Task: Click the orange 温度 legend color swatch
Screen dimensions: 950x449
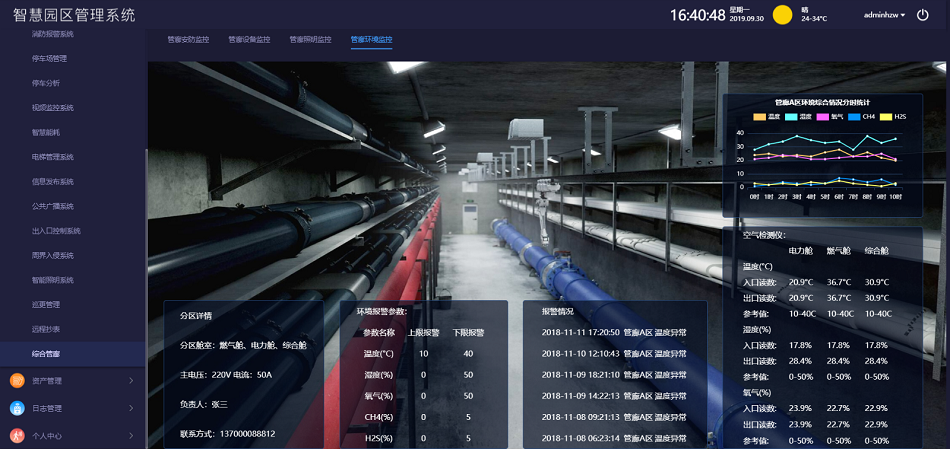Action: [x=759, y=116]
